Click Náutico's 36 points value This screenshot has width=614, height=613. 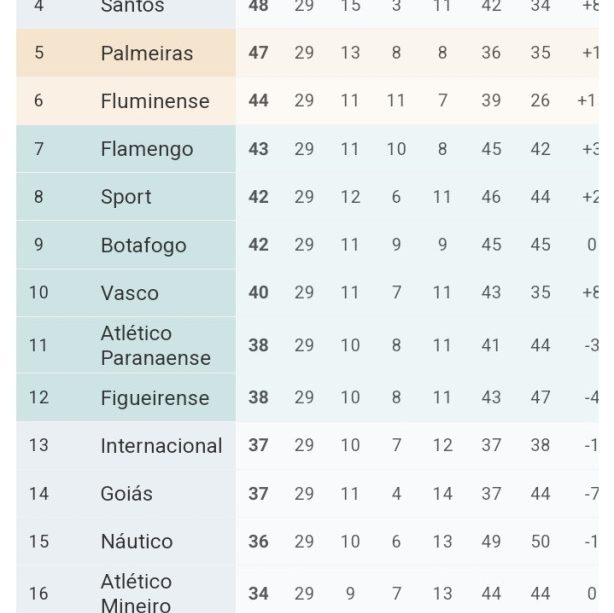258,542
